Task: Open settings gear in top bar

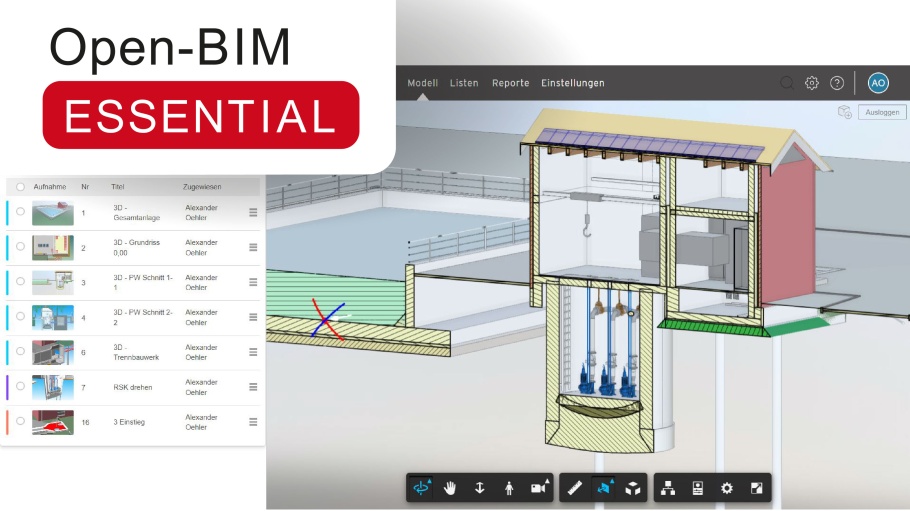Action: tap(812, 83)
